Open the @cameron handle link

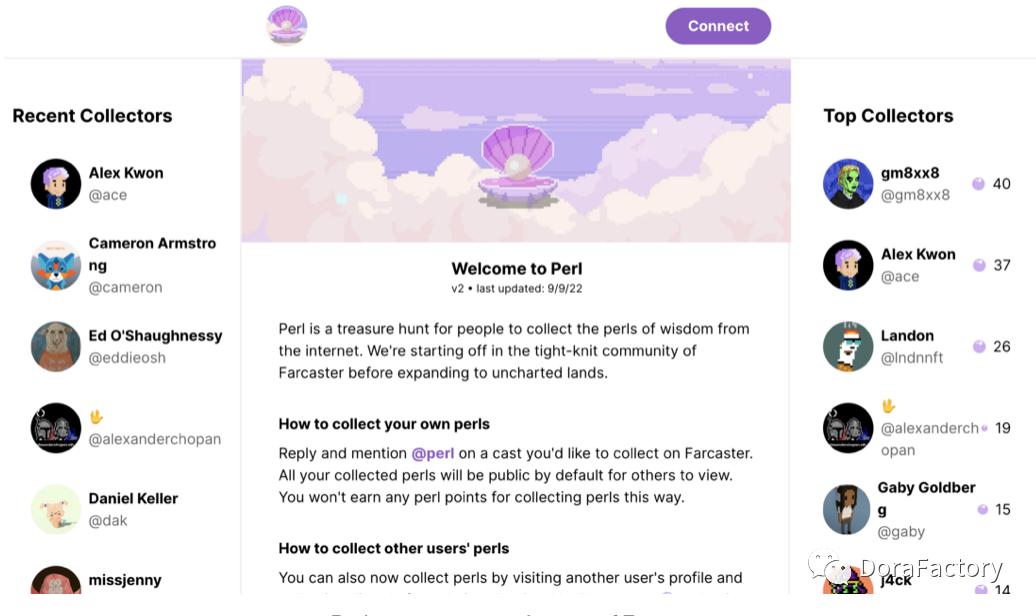[x=125, y=287]
